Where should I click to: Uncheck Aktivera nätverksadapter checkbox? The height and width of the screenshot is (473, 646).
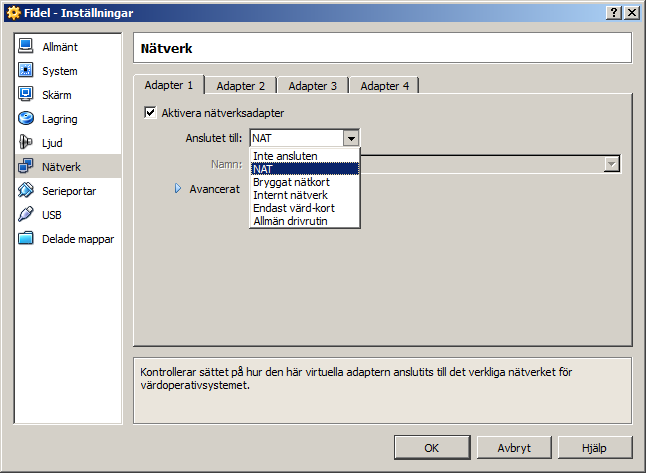point(151,113)
